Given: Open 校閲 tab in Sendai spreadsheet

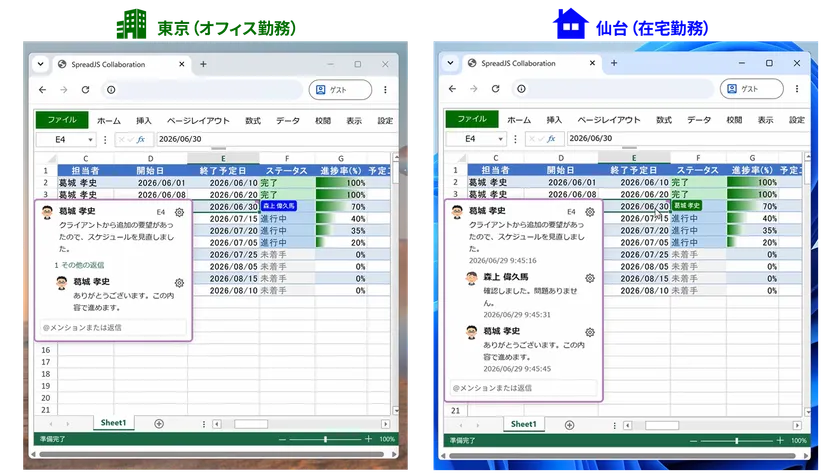Looking at the screenshot, I should point(734,119).
